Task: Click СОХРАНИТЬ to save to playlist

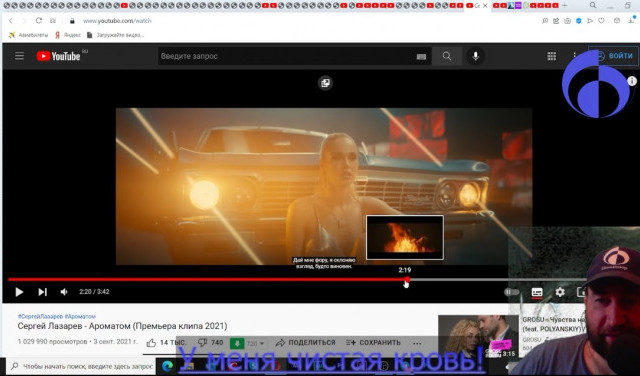Action: [x=373, y=343]
